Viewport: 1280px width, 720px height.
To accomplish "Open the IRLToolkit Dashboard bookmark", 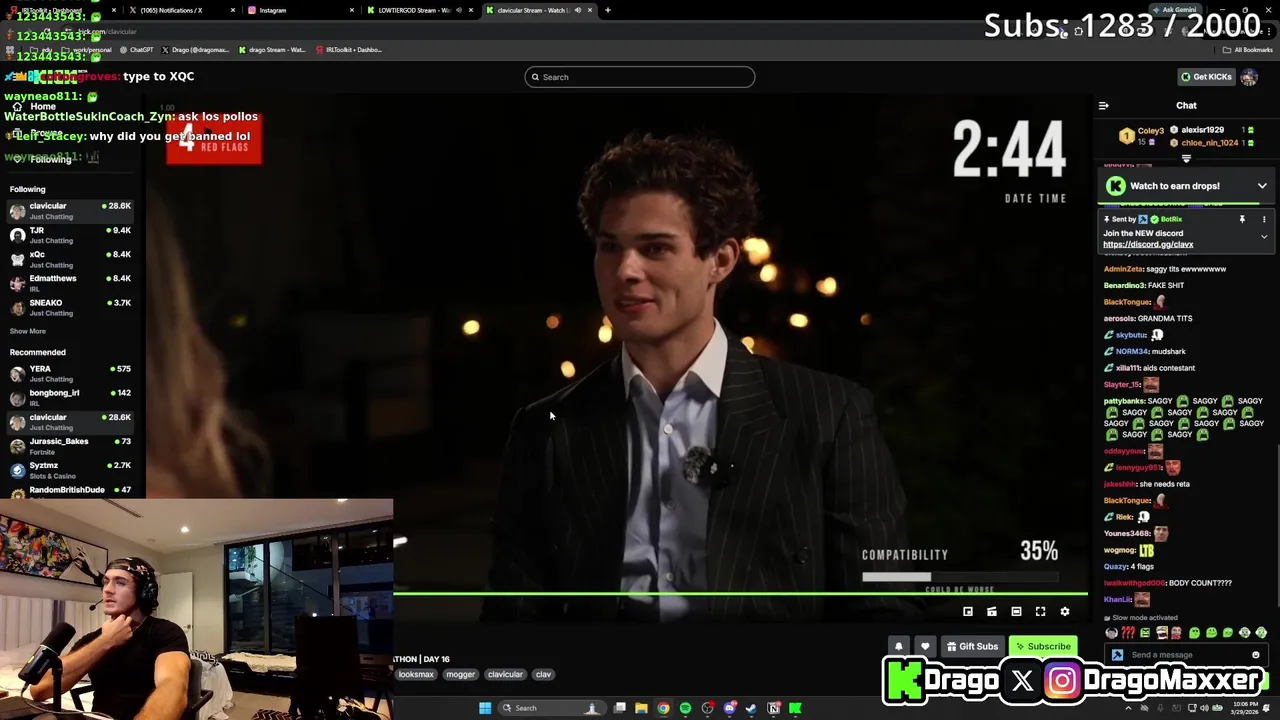I will click(x=350, y=49).
